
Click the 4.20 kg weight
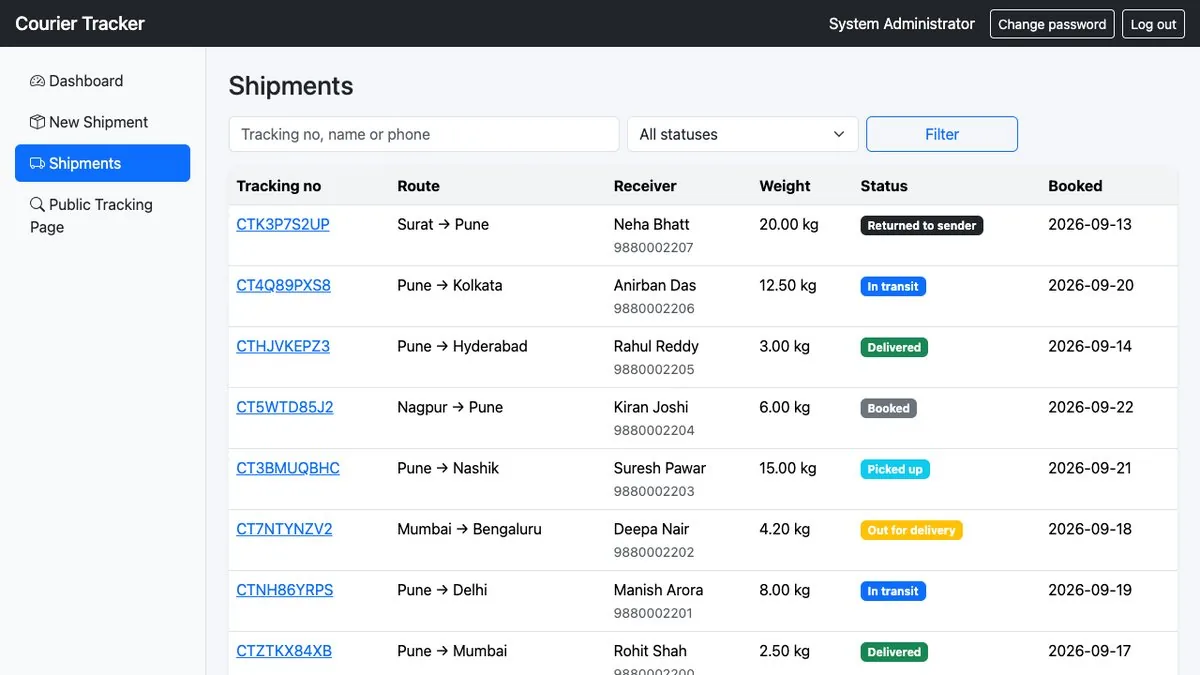pyautogui.click(x=785, y=529)
